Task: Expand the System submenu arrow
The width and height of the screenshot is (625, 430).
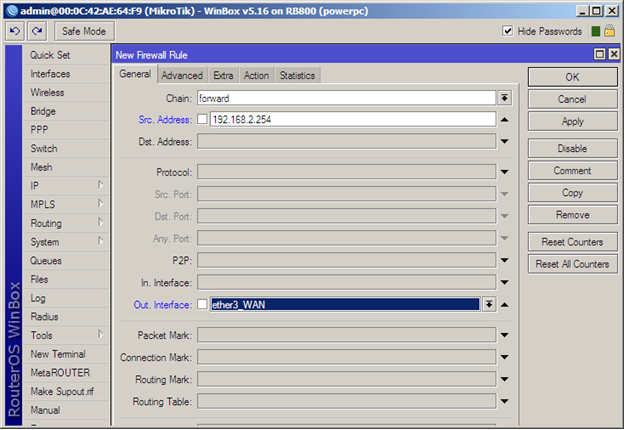Action: tap(100, 241)
